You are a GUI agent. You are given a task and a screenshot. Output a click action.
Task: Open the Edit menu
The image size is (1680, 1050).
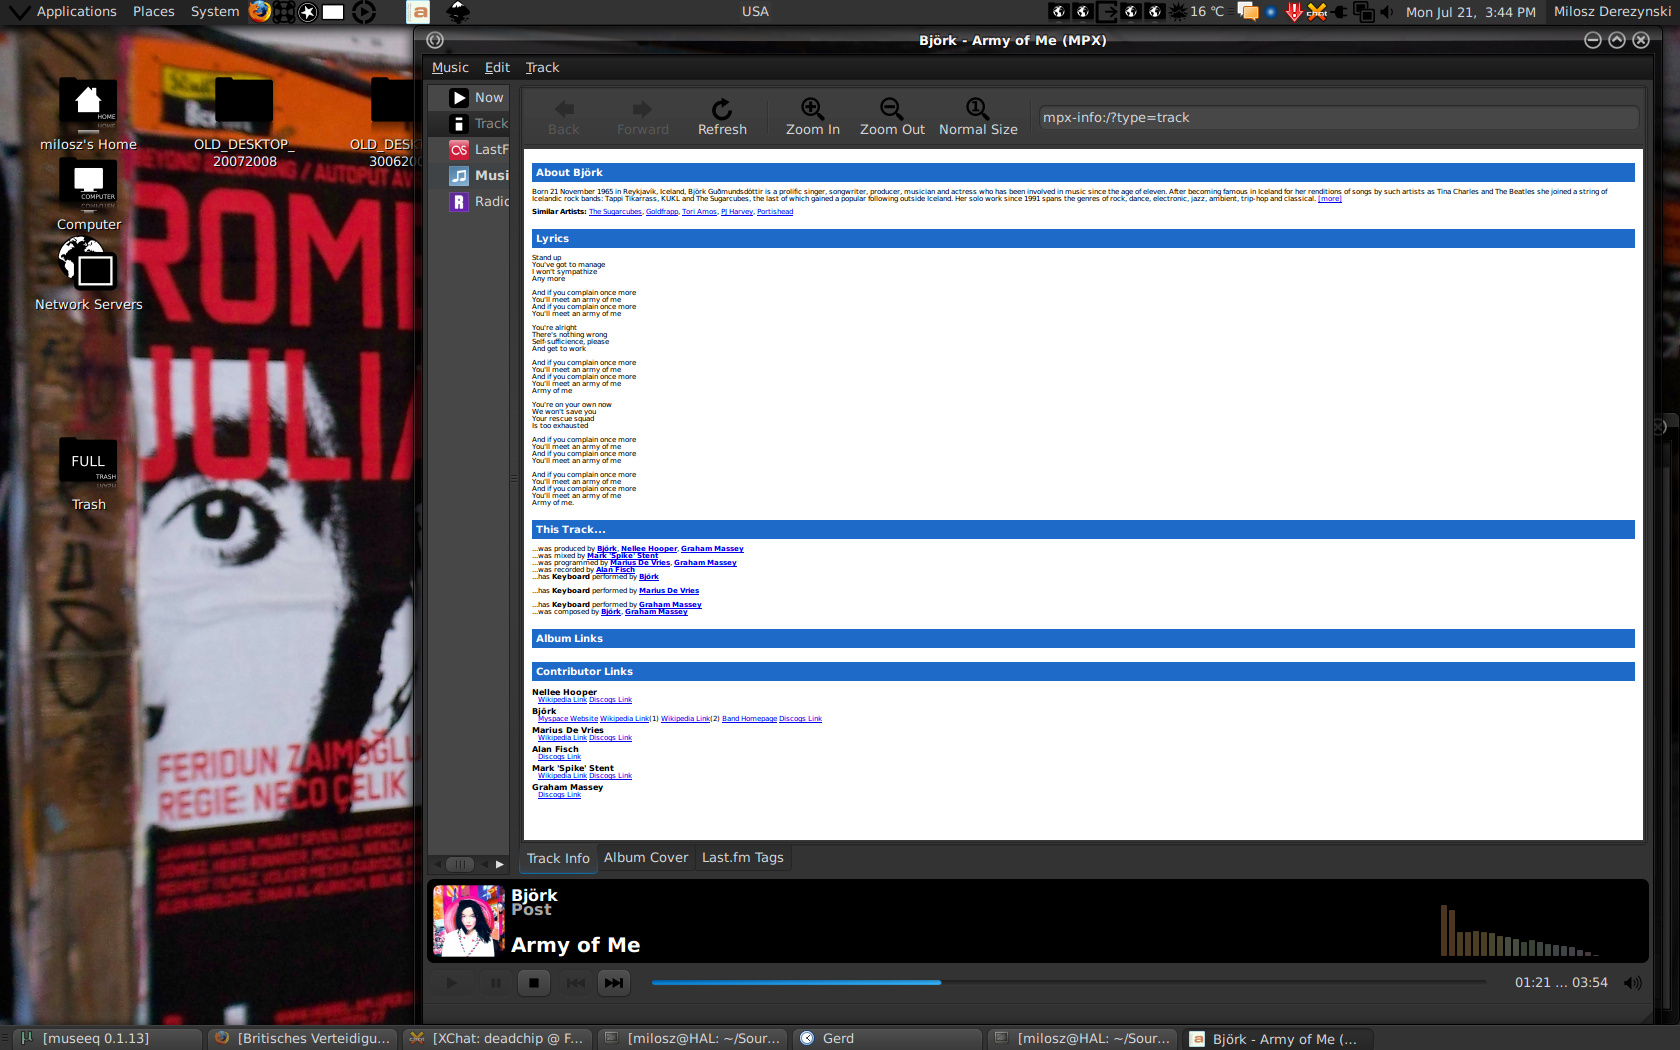pyautogui.click(x=497, y=67)
